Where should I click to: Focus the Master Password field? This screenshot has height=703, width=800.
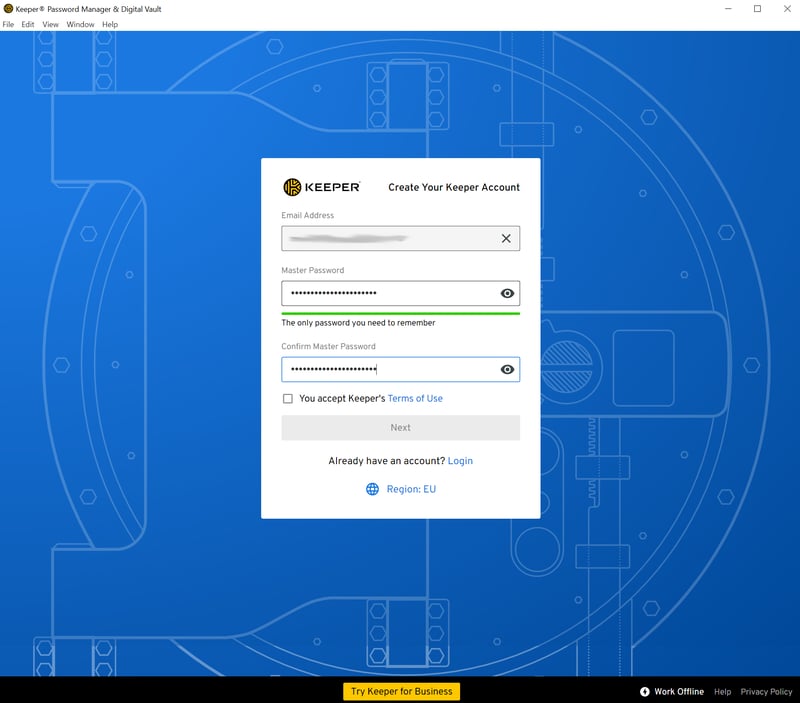click(x=401, y=293)
